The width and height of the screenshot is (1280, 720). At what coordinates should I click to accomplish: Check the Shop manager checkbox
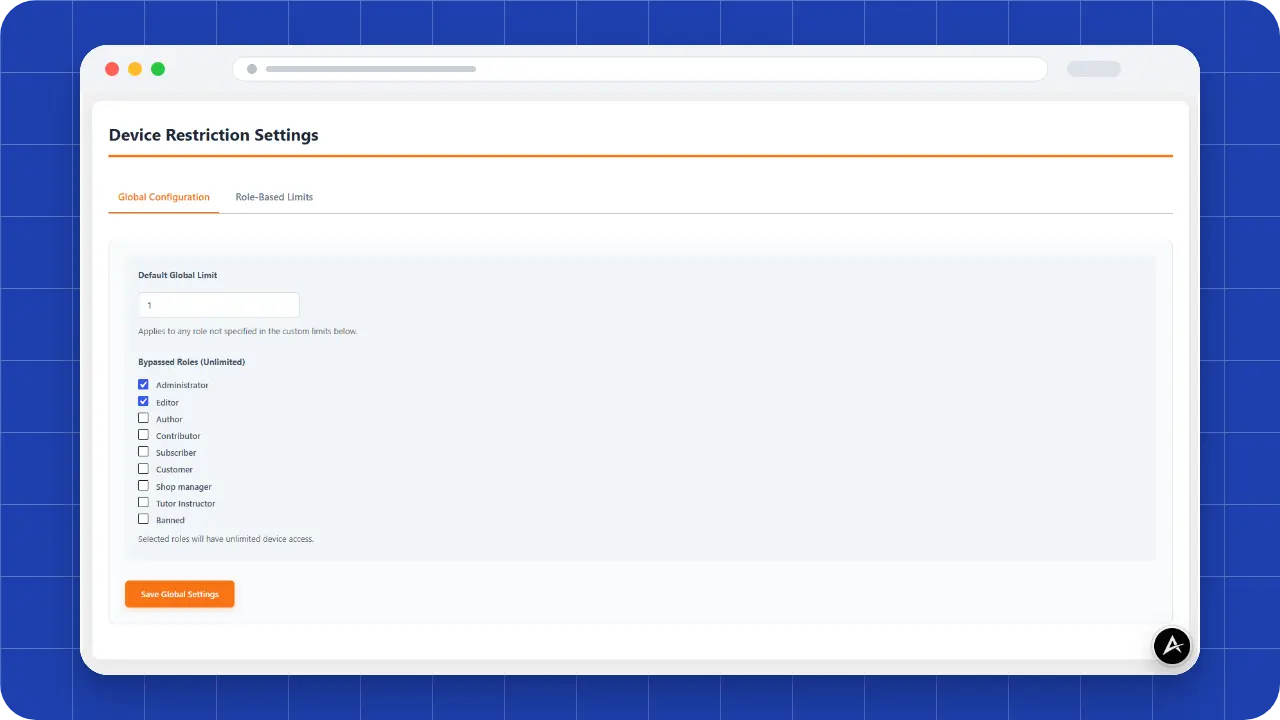click(143, 486)
